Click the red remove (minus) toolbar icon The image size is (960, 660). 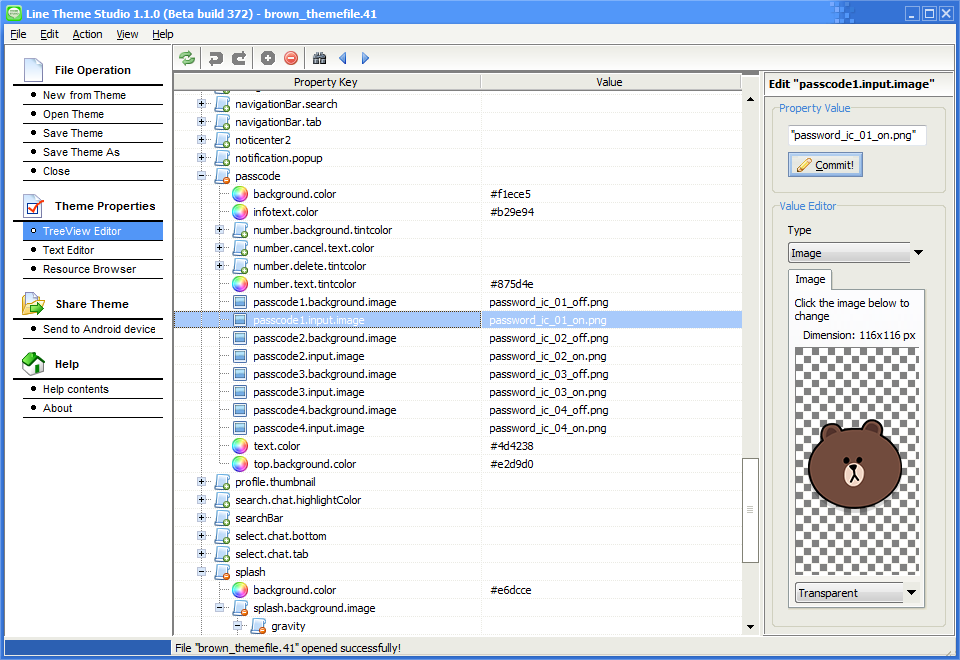click(x=291, y=58)
